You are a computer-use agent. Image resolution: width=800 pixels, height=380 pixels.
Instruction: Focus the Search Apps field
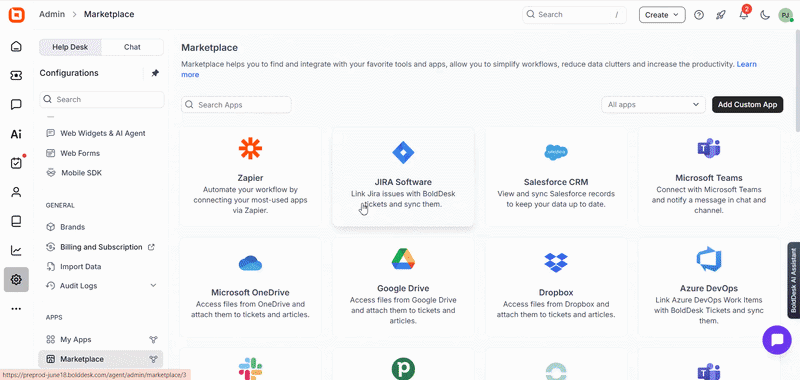pyautogui.click(x=236, y=105)
